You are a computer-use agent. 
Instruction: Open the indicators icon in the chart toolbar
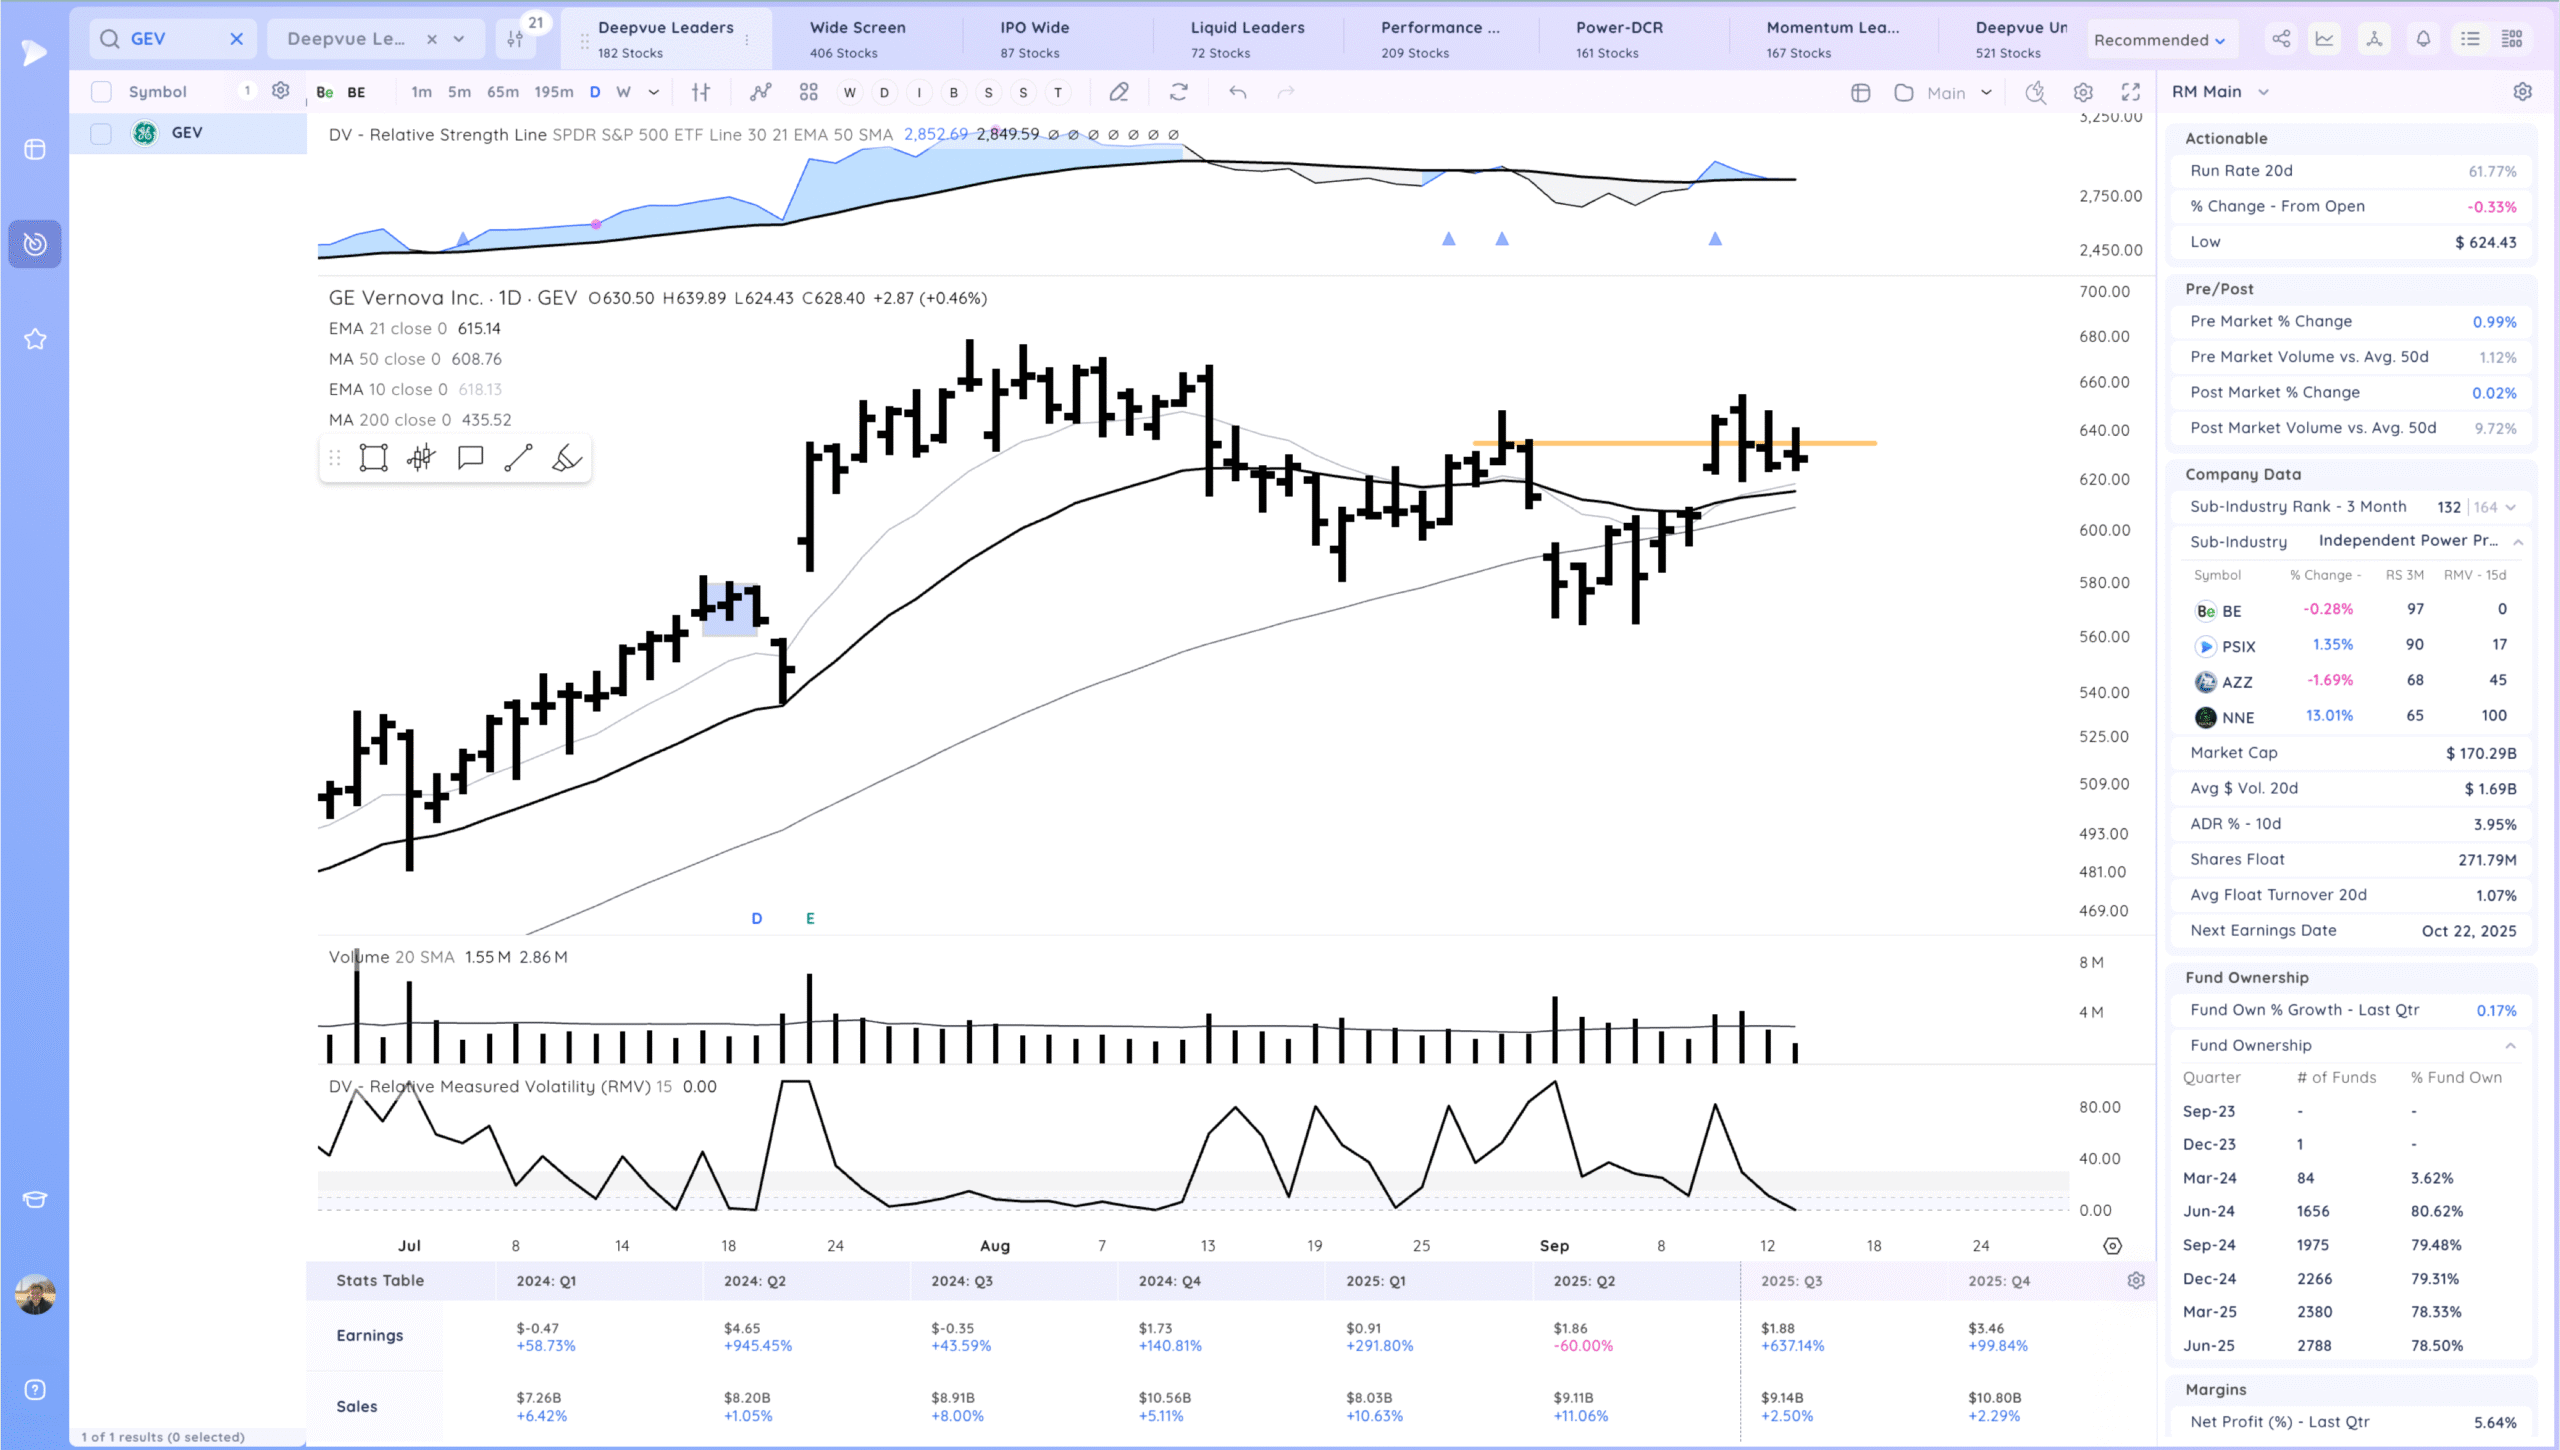point(761,92)
